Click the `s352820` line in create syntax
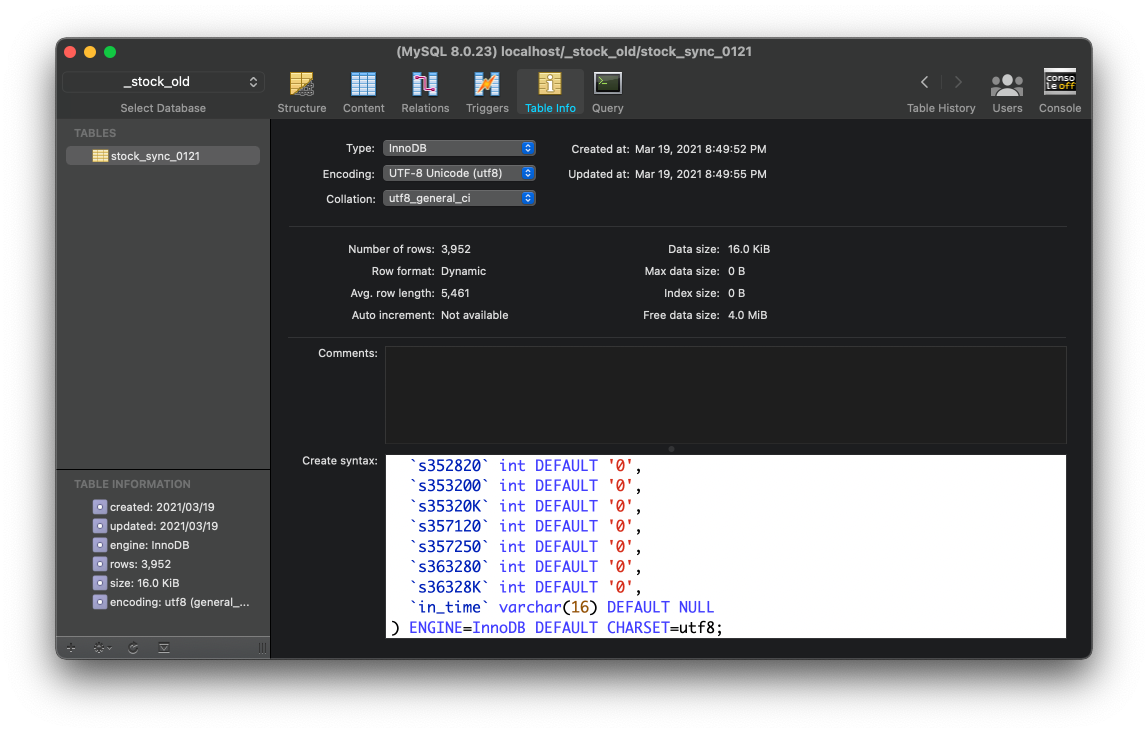The width and height of the screenshot is (1148, 733). (x=525, y=466)
